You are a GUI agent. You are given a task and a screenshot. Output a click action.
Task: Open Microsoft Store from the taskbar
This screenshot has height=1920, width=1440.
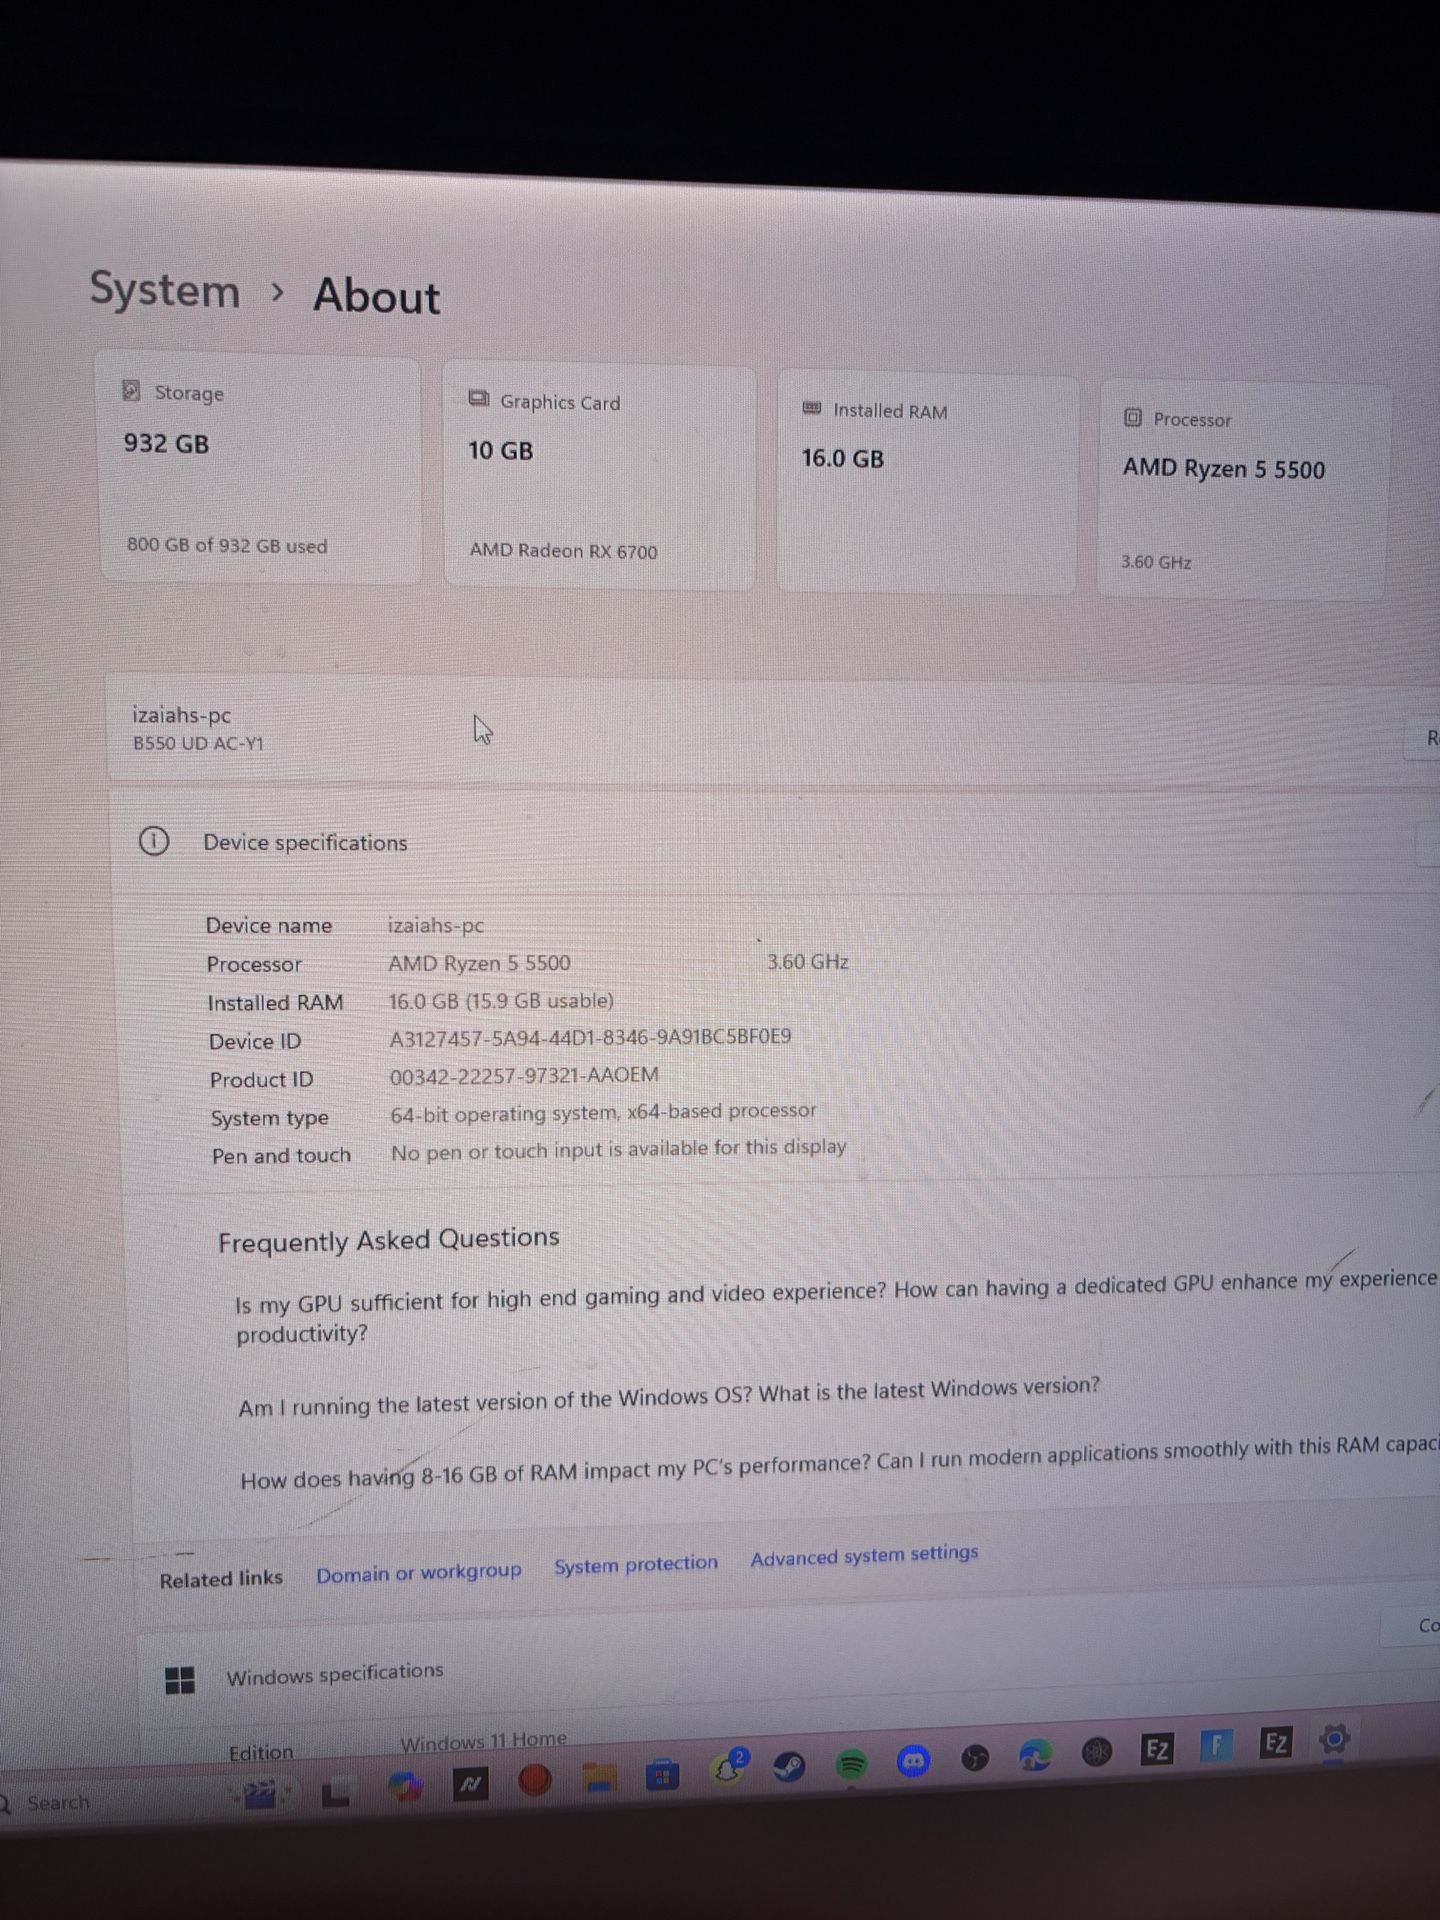pyautogui.click(x=662, y=1776)
